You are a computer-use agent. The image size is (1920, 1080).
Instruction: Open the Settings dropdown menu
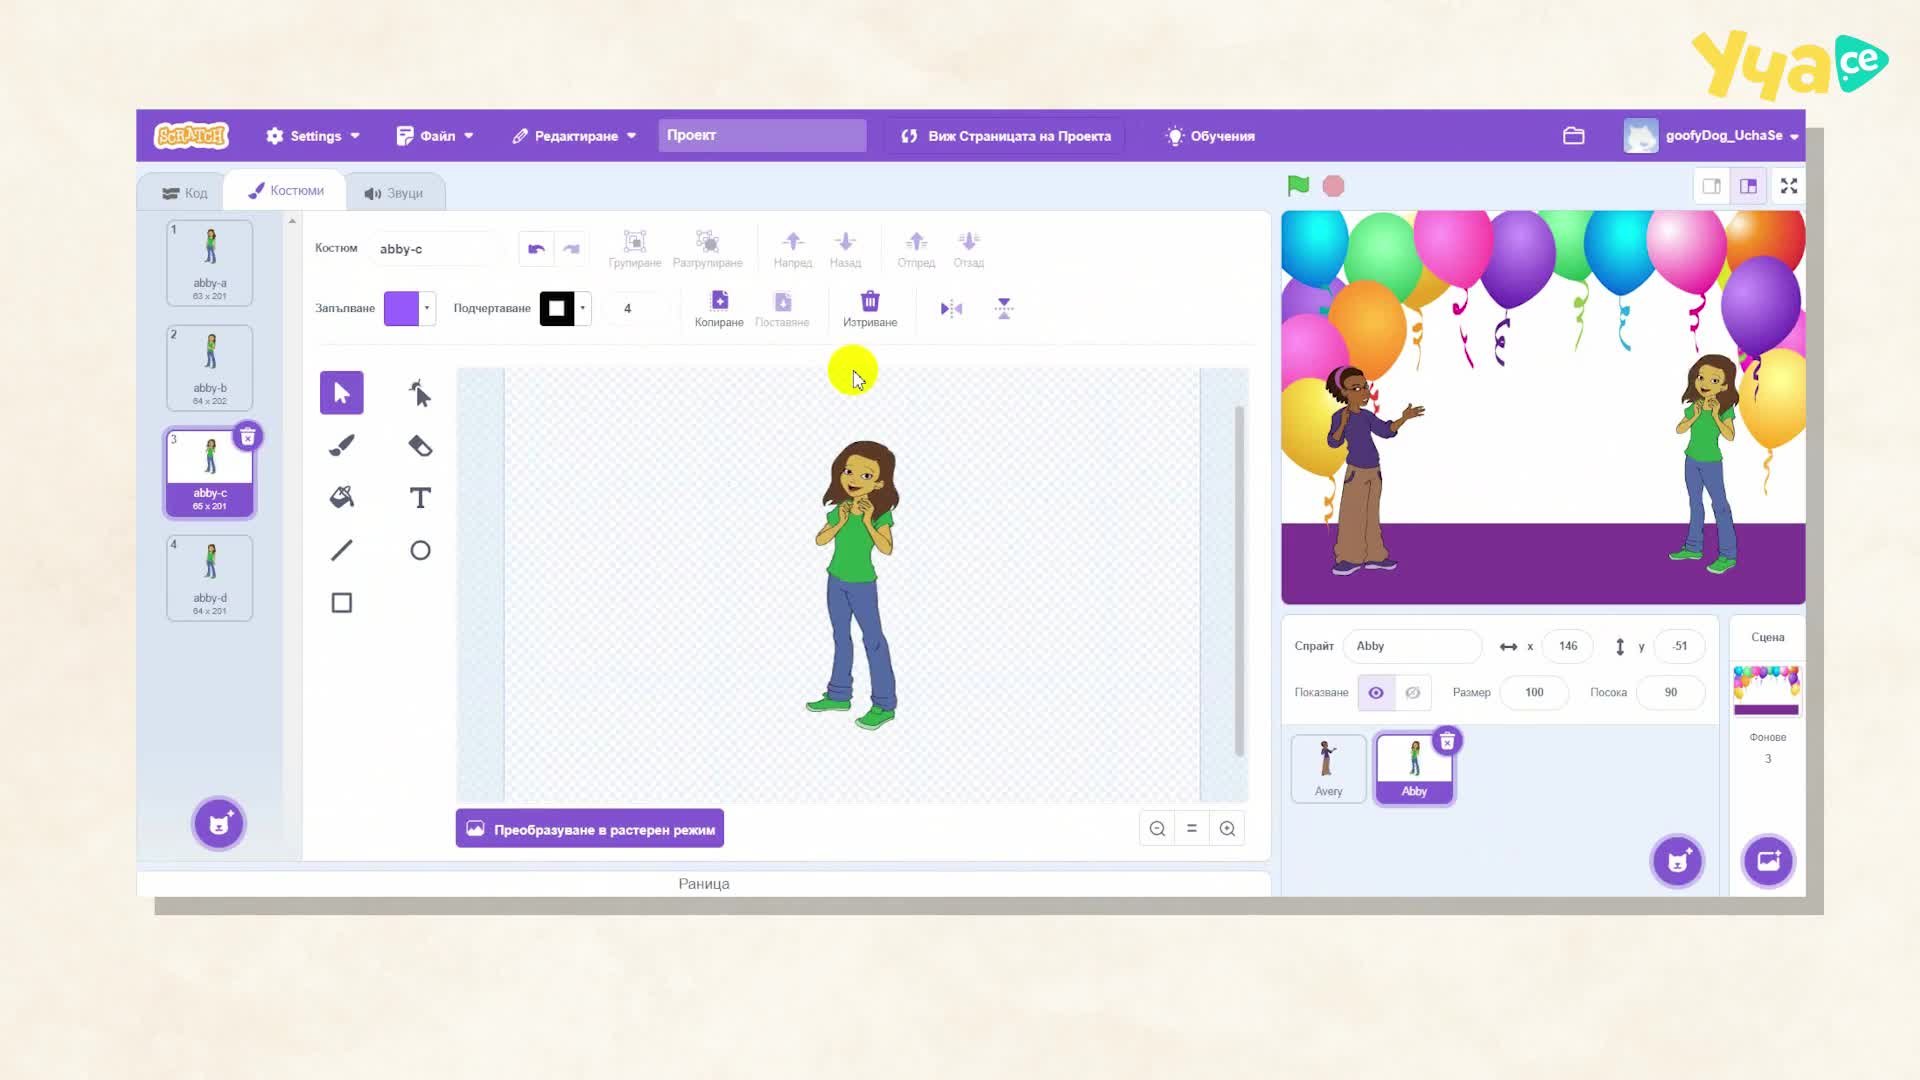(x=313, y=136)
